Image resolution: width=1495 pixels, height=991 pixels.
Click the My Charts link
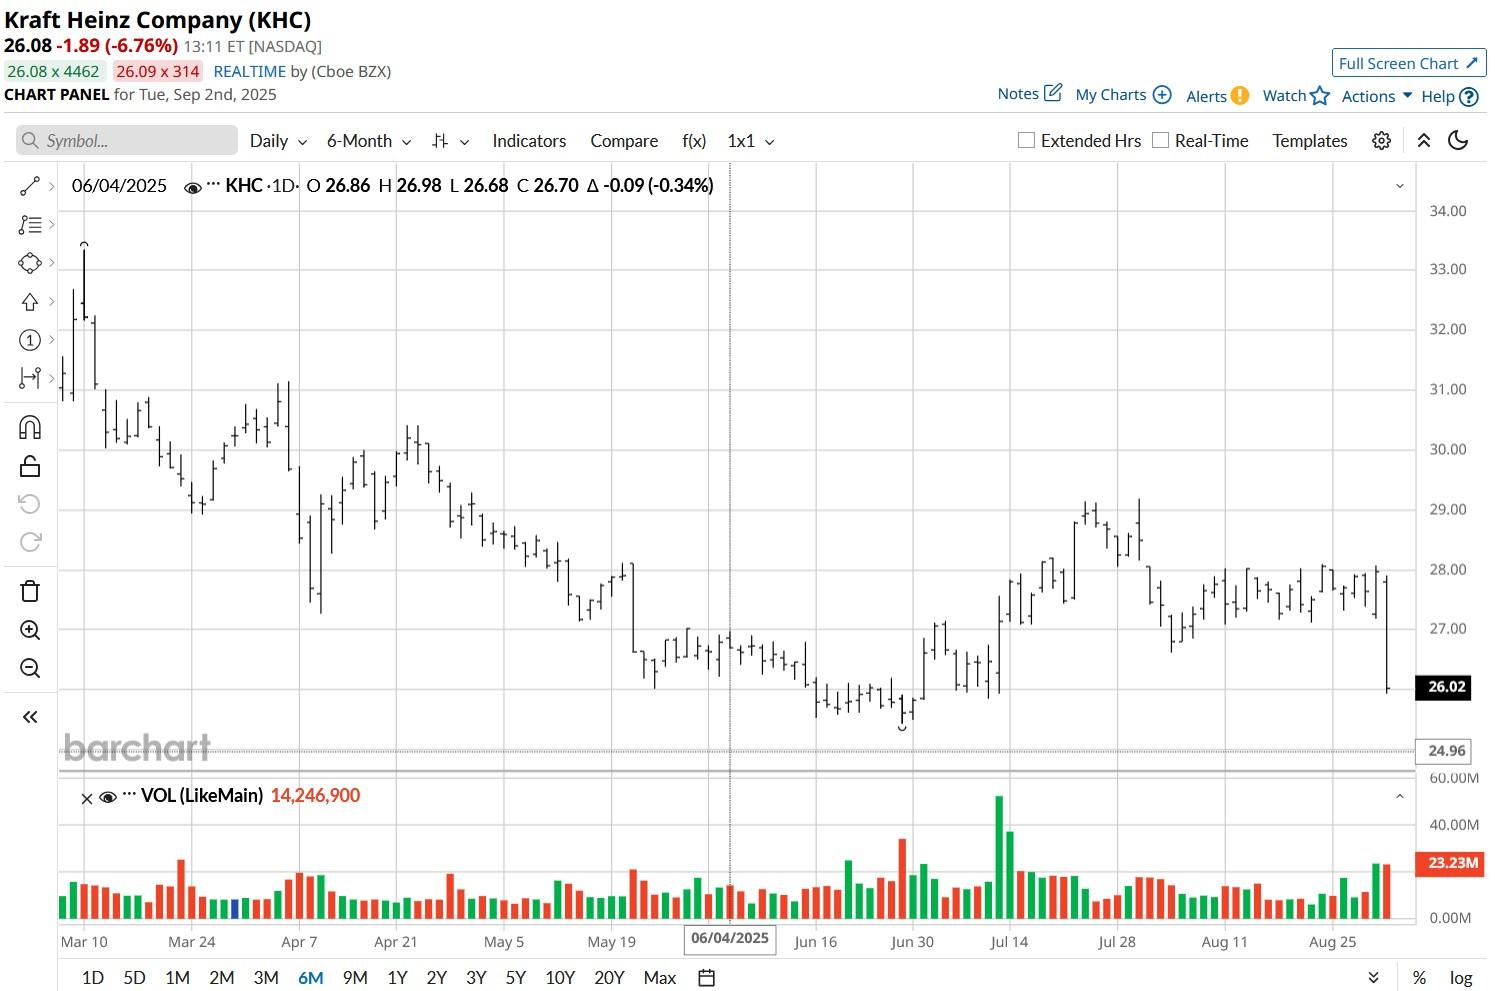(x=1123, y=95)
